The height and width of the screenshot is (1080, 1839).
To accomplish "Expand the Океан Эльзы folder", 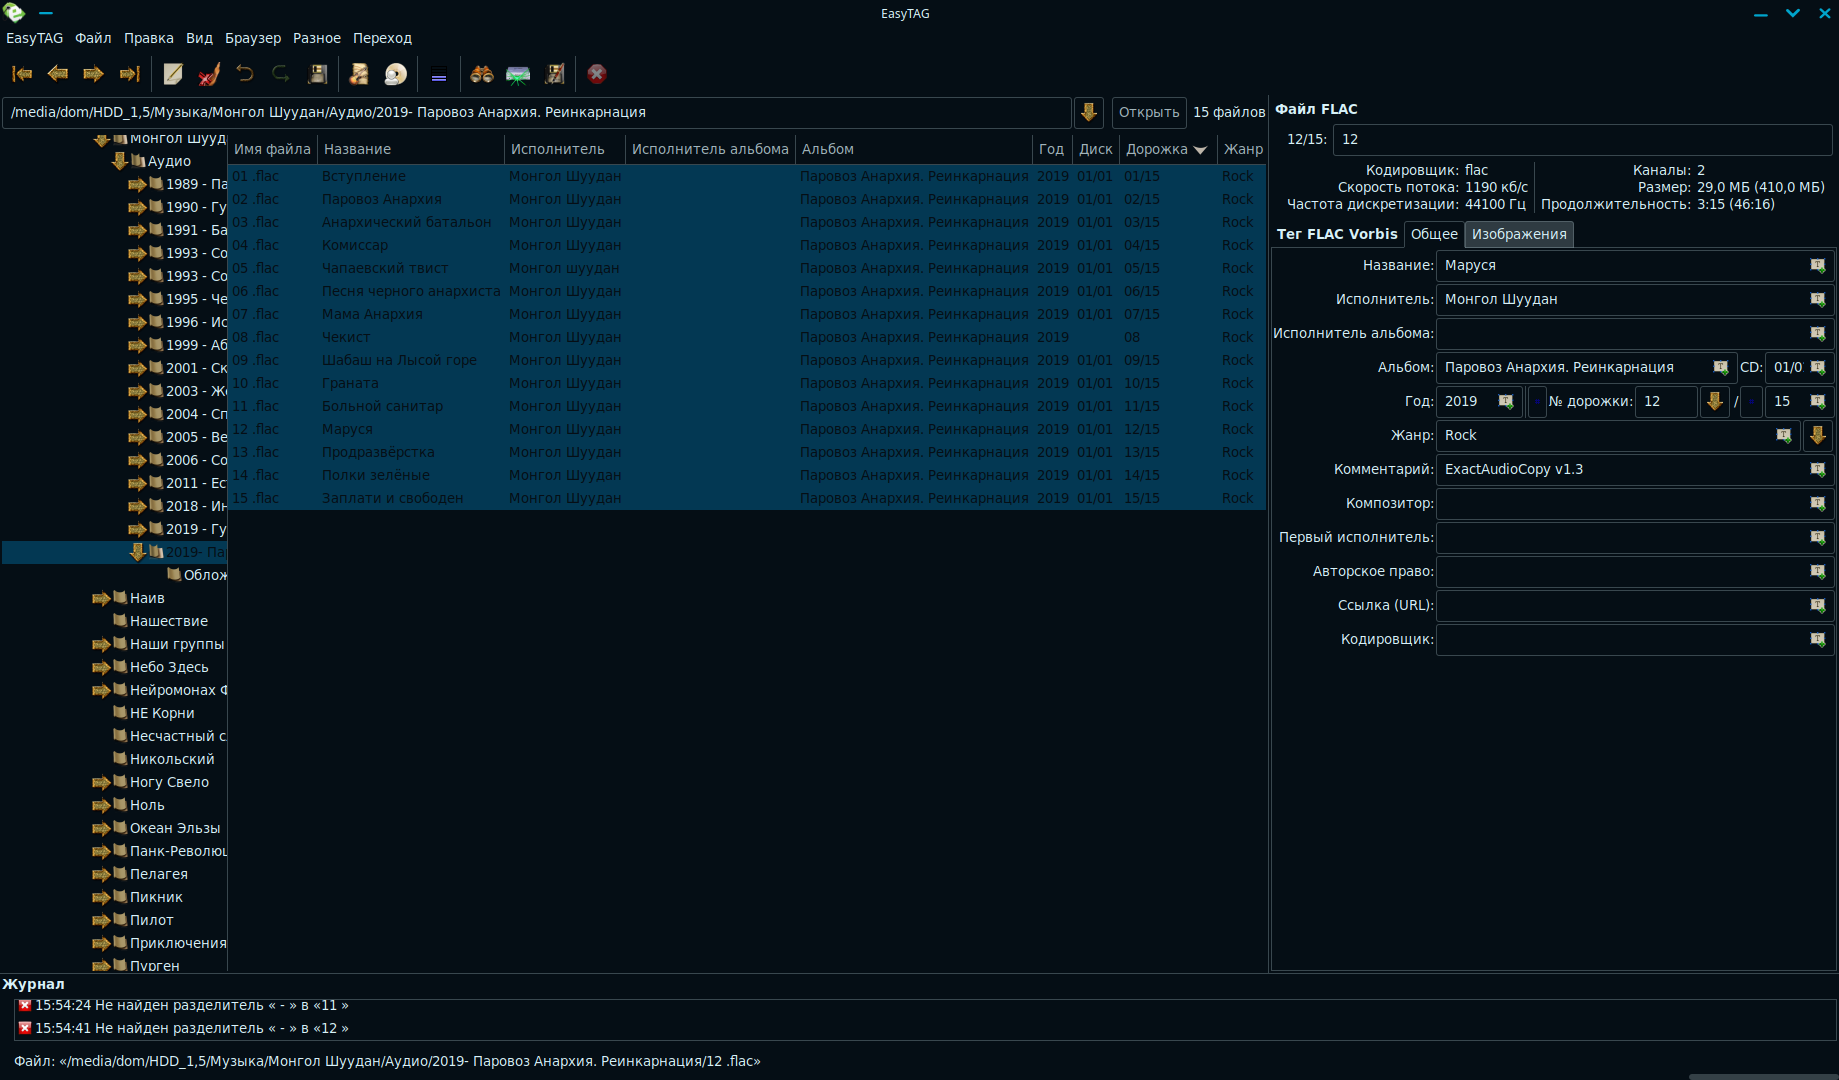I will (x=101, y=828).
